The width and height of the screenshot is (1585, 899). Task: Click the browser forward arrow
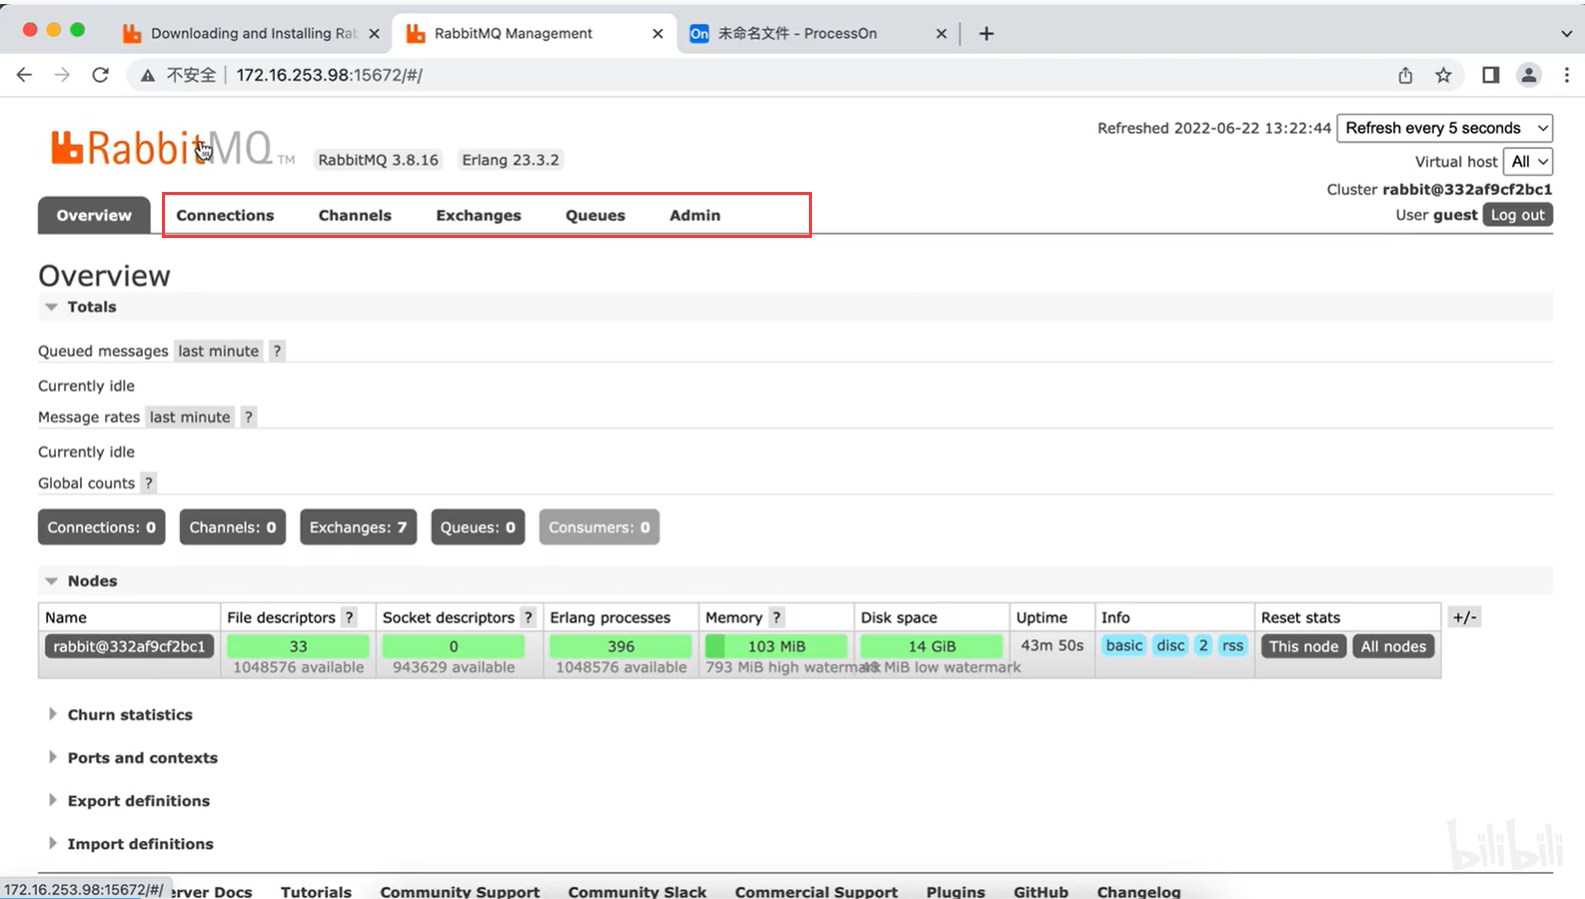click(62, 75)
